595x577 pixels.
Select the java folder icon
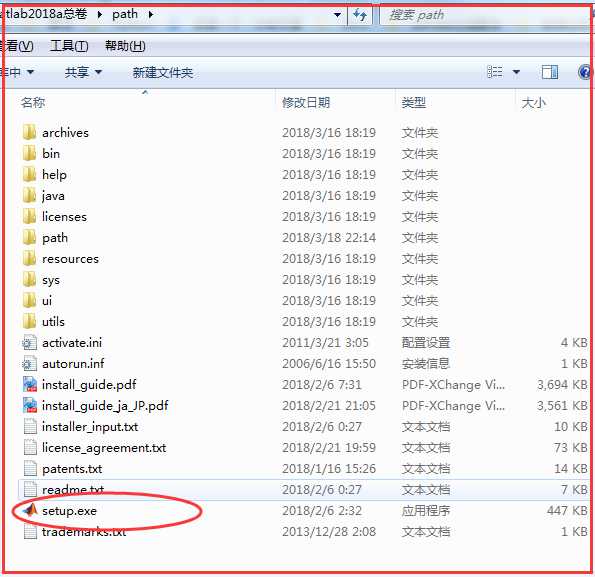pyautogui.click(x=30, y=195)
